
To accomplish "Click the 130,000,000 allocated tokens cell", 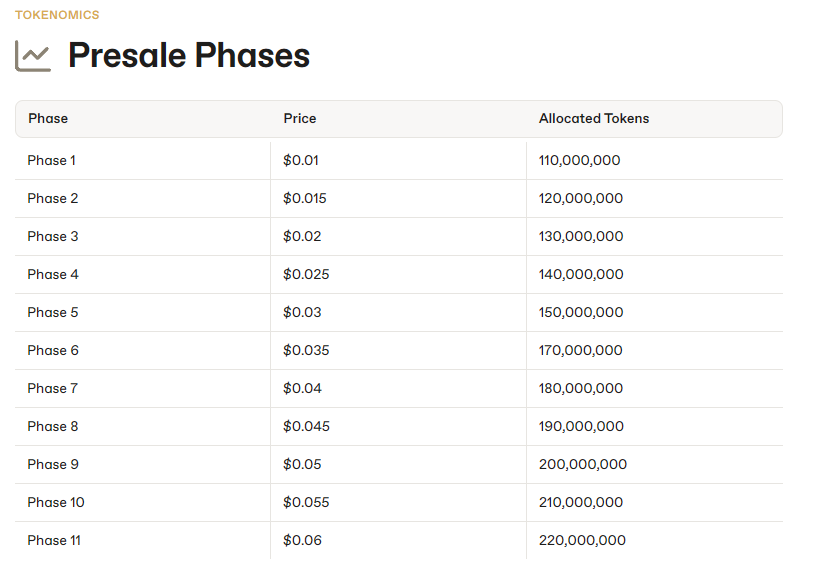I will 581,236.
